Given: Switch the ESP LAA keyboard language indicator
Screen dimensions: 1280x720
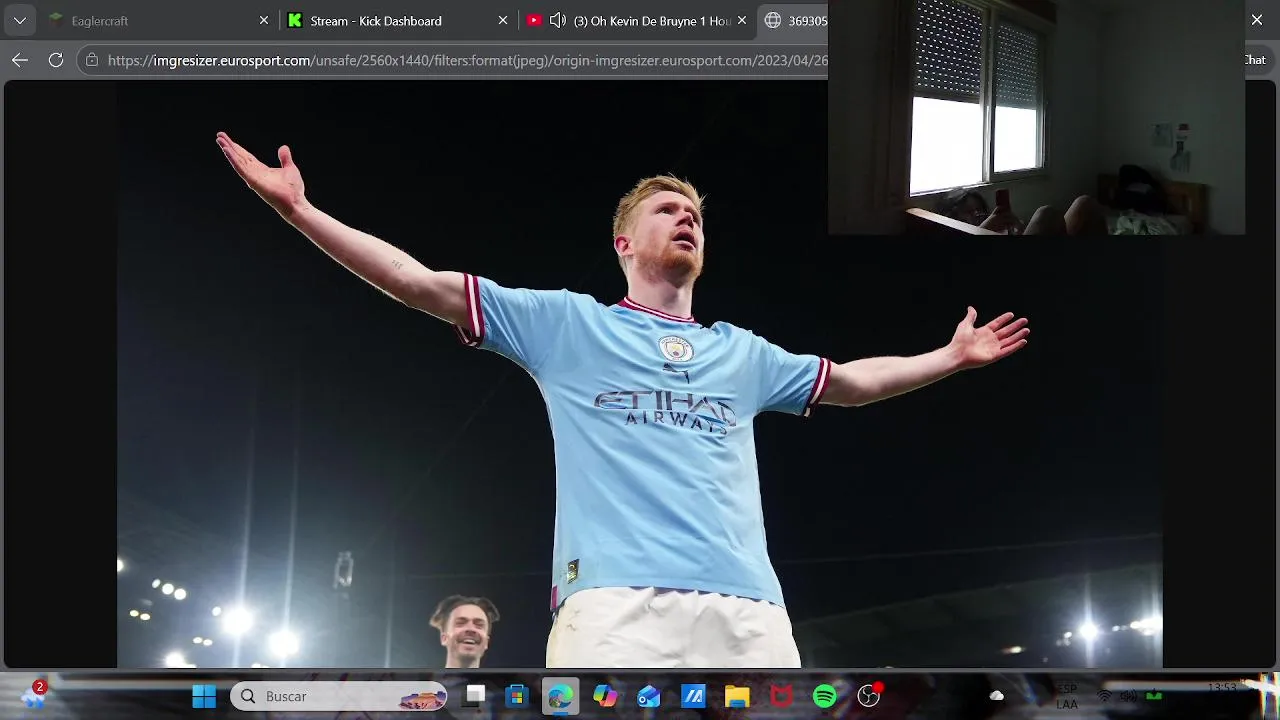Looking at the screenshot, I should click(x=1067, y=697).
